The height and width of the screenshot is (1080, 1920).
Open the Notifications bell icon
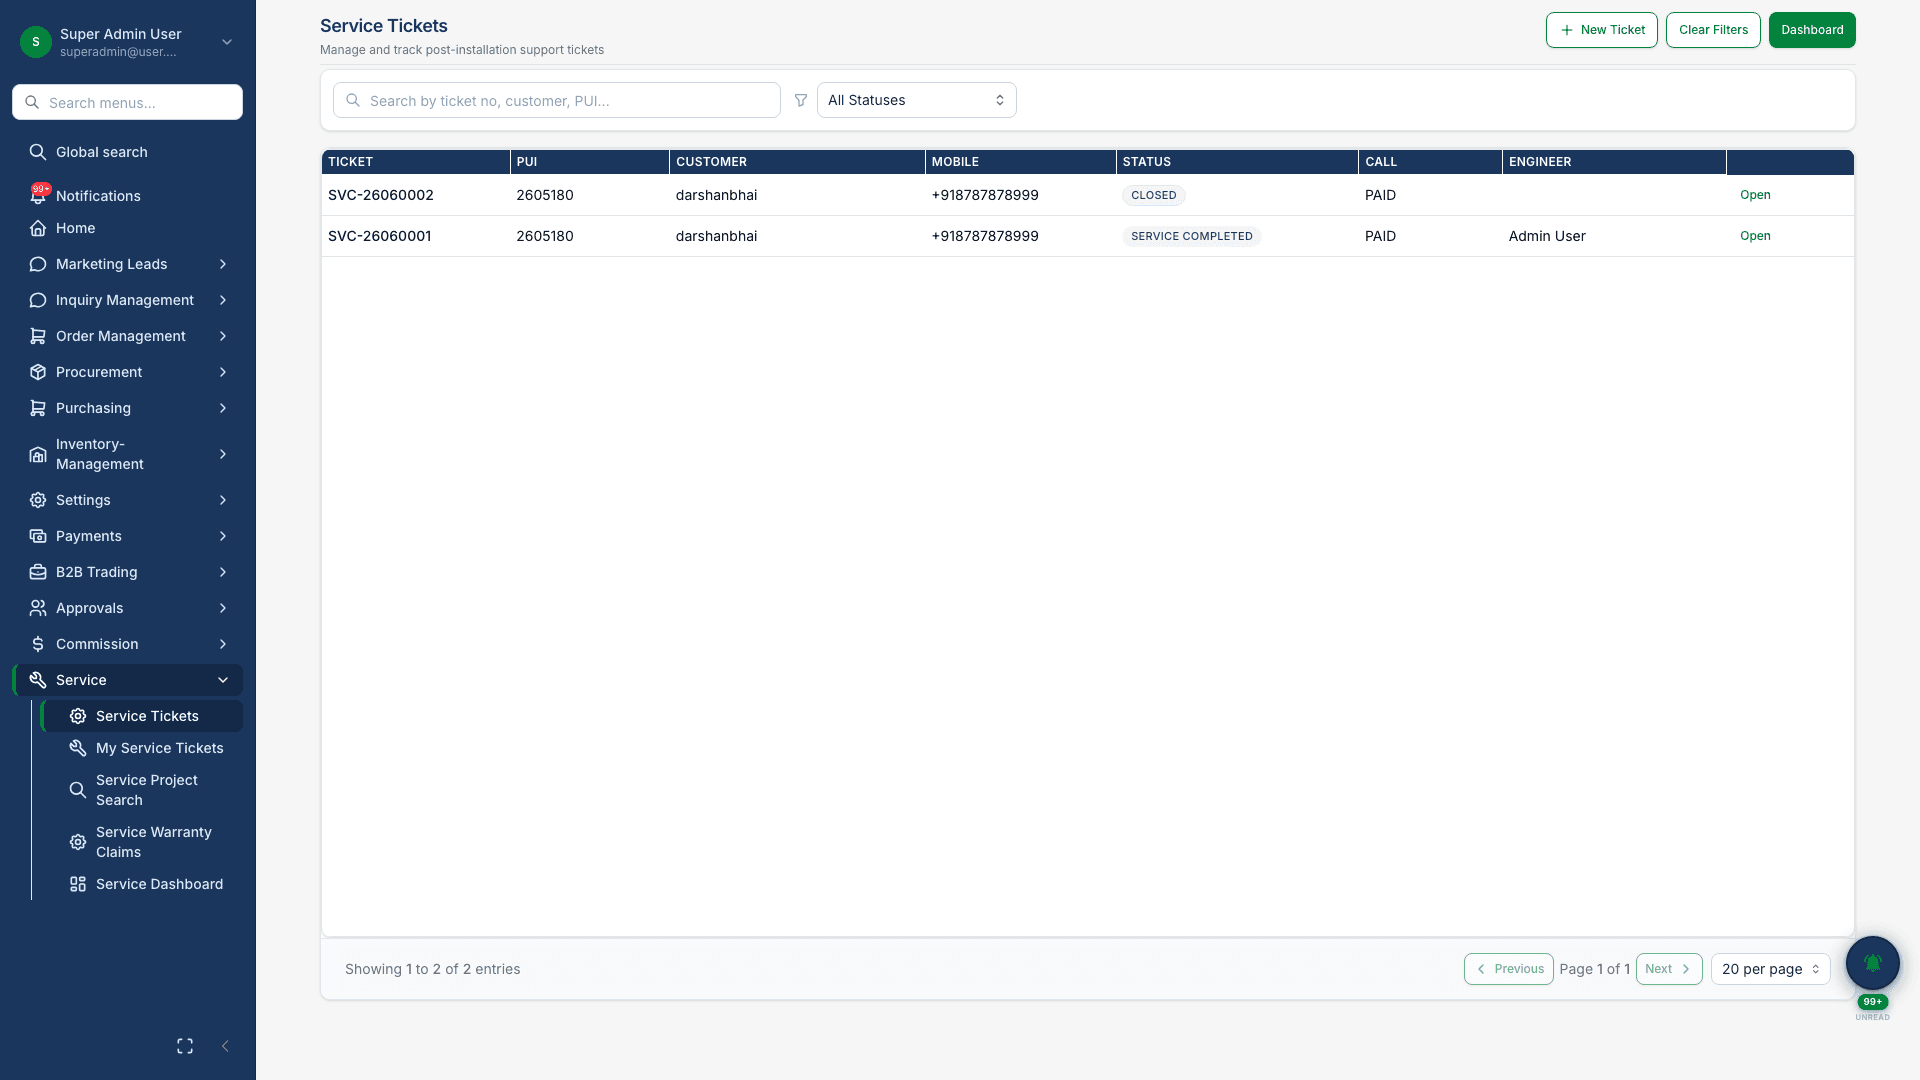click(38, 196)
